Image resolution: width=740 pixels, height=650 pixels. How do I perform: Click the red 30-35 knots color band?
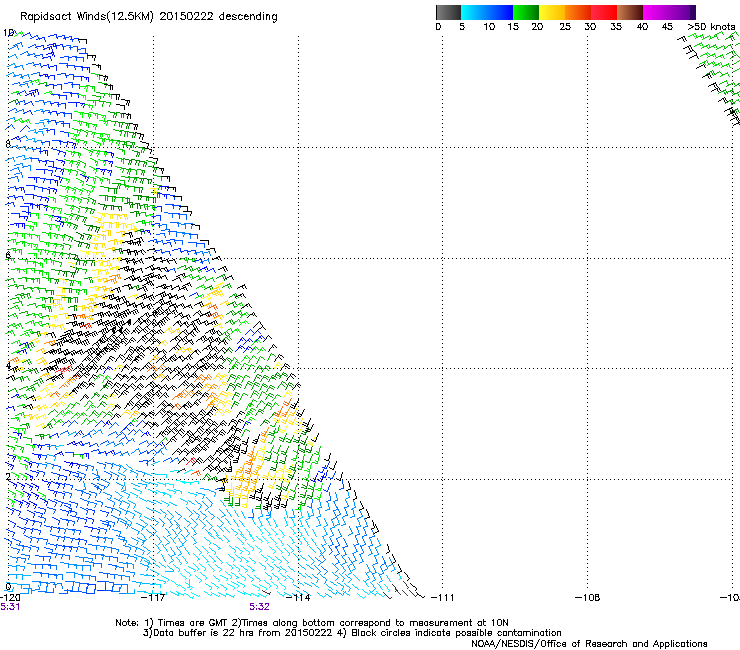tap(604, 12)
